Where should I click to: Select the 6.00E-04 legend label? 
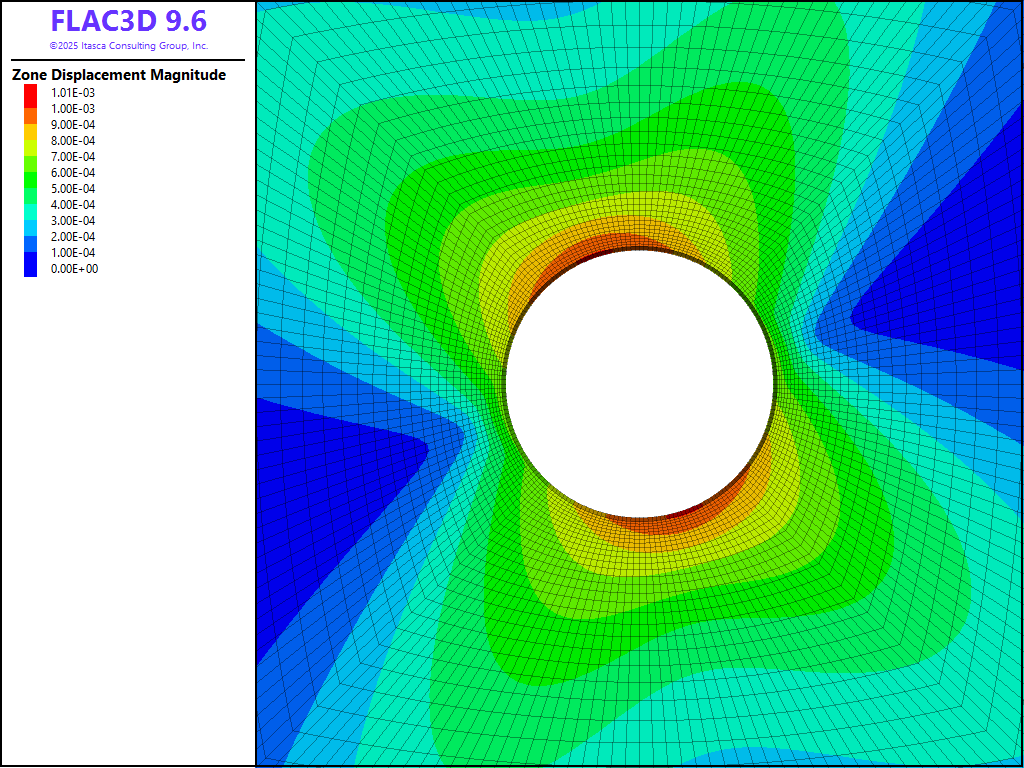74,173
